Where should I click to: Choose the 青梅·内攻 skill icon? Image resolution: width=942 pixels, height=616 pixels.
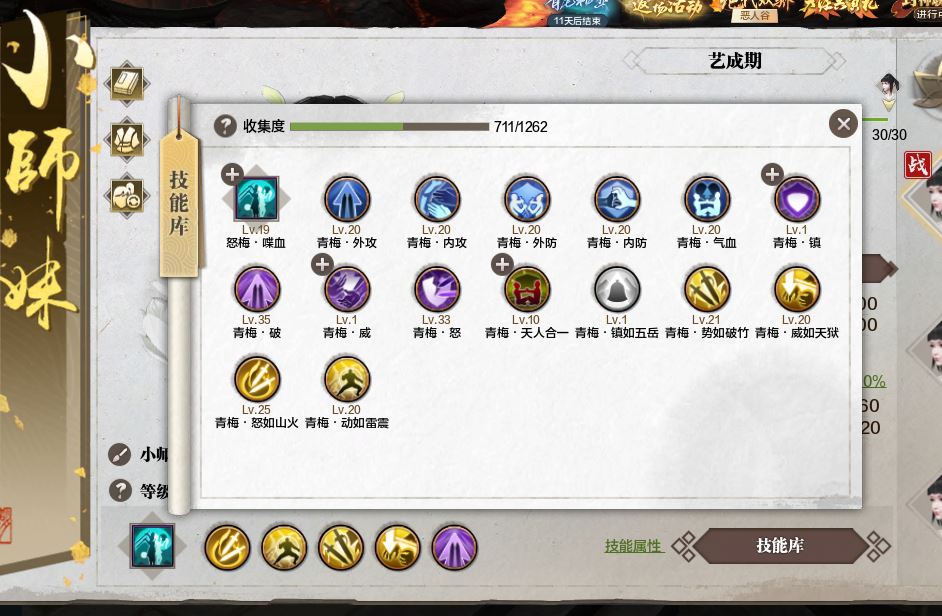437,199
